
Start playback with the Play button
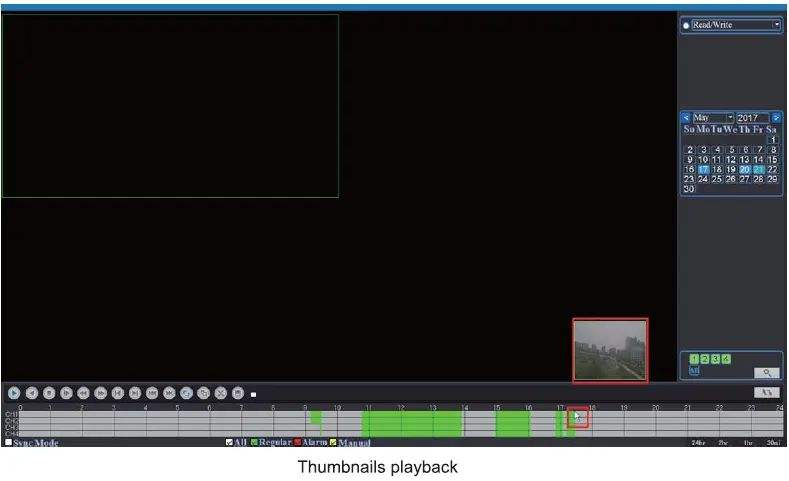14,393
